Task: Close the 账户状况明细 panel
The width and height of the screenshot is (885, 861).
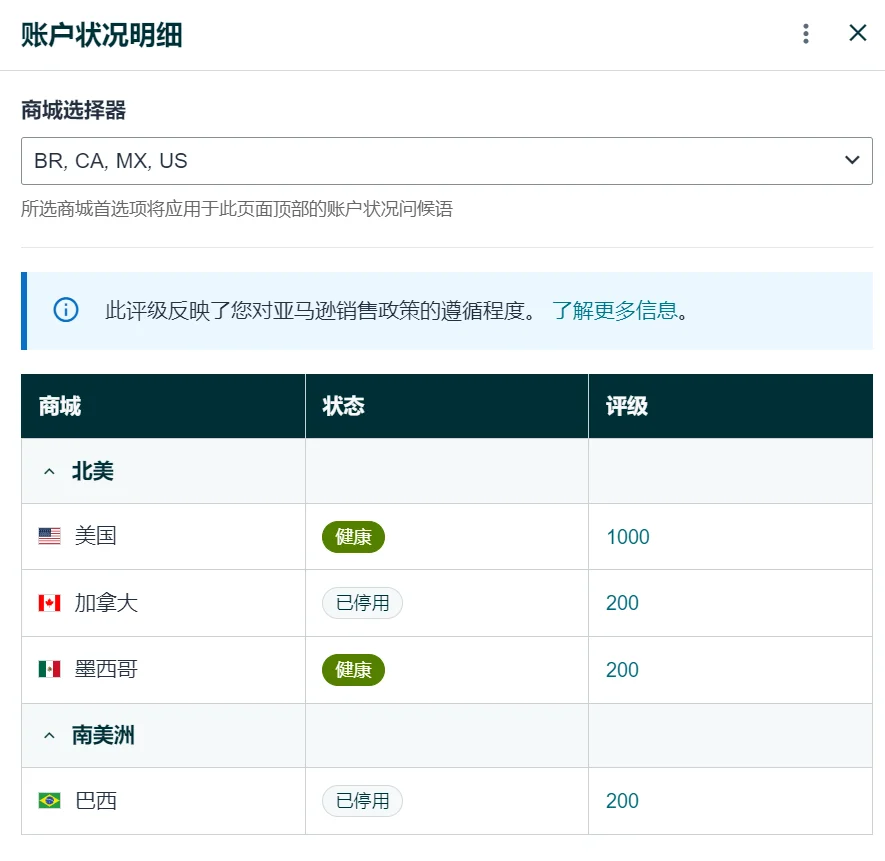Action: pos(857,32)
